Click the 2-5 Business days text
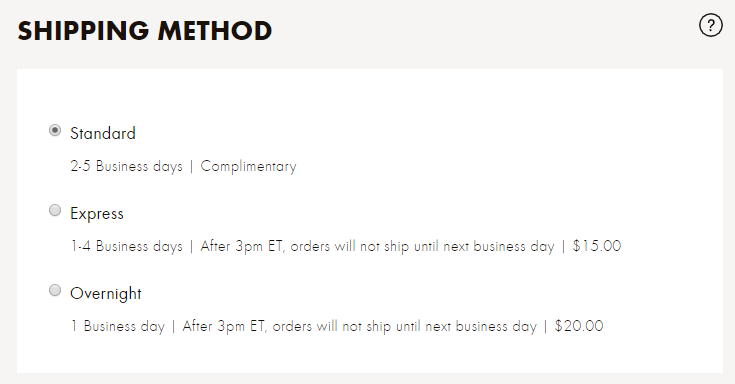The height and width of the screenshot is (384, 735). tap(127, 166)
